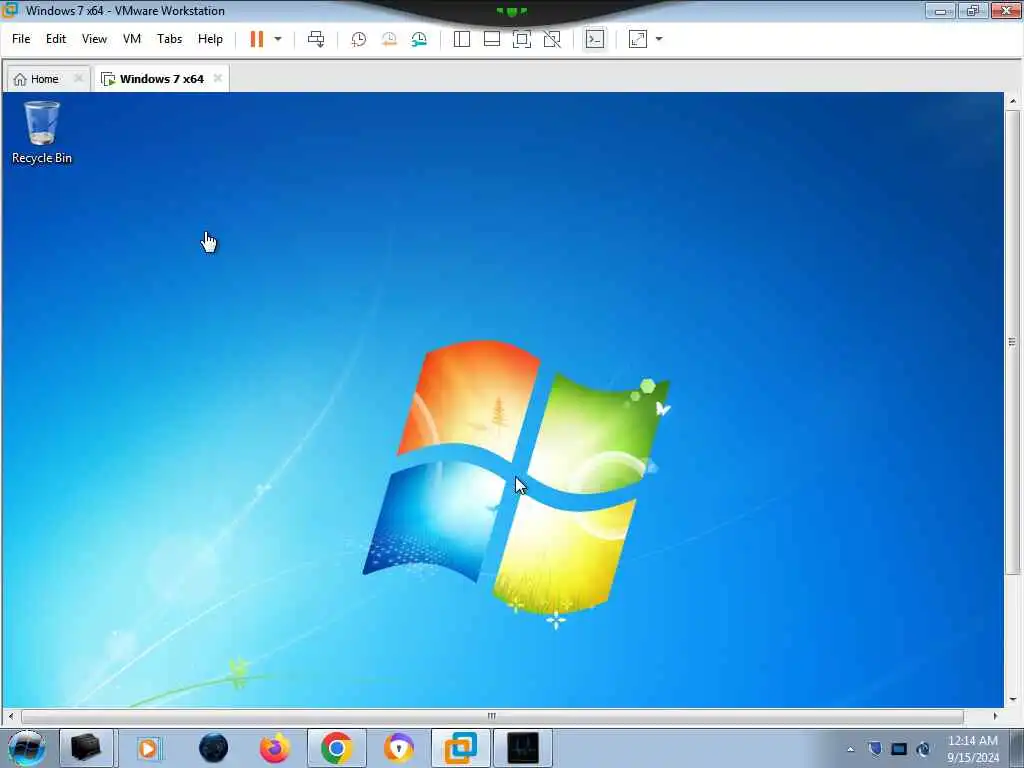Viewport: 1024px width, 768px height.
Task: Open the Help menu
Action: 210,39
